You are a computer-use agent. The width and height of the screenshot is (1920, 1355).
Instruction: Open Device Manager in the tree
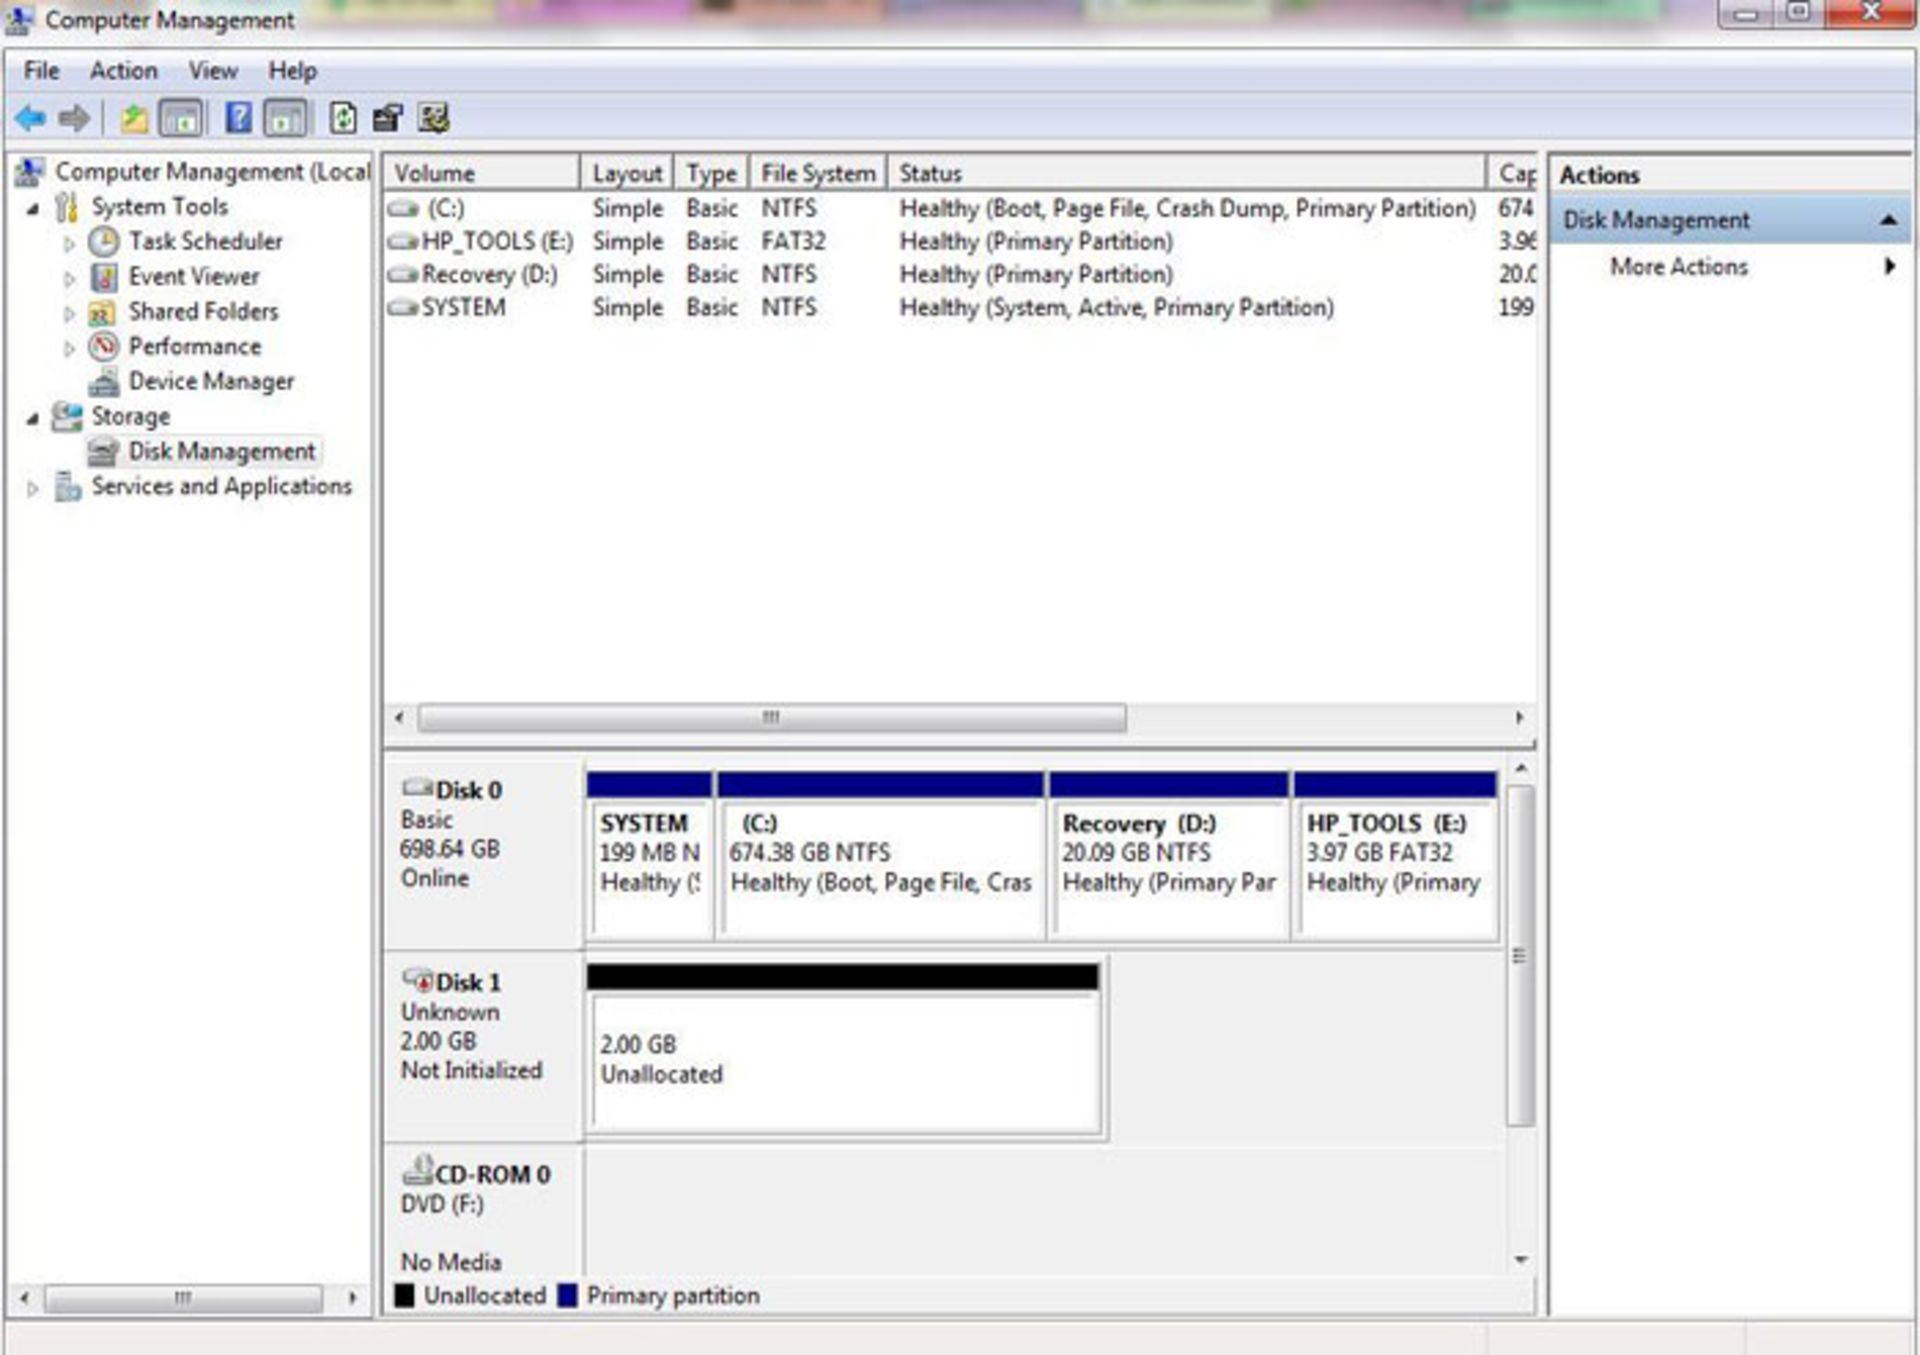(210, 381)
